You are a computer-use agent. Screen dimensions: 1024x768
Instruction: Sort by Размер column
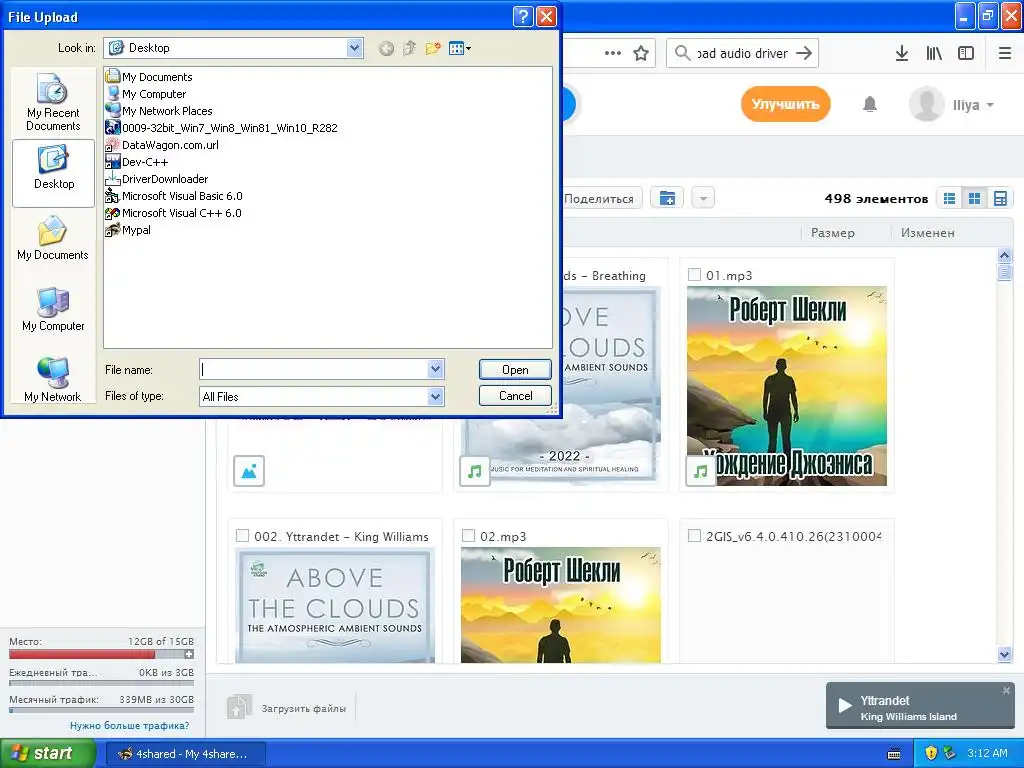(833, 232)
